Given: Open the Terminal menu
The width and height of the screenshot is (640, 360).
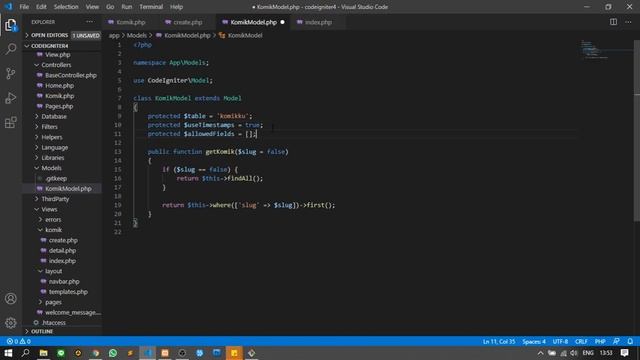Looking at the screenshot, I should click(x=151, y=7).
